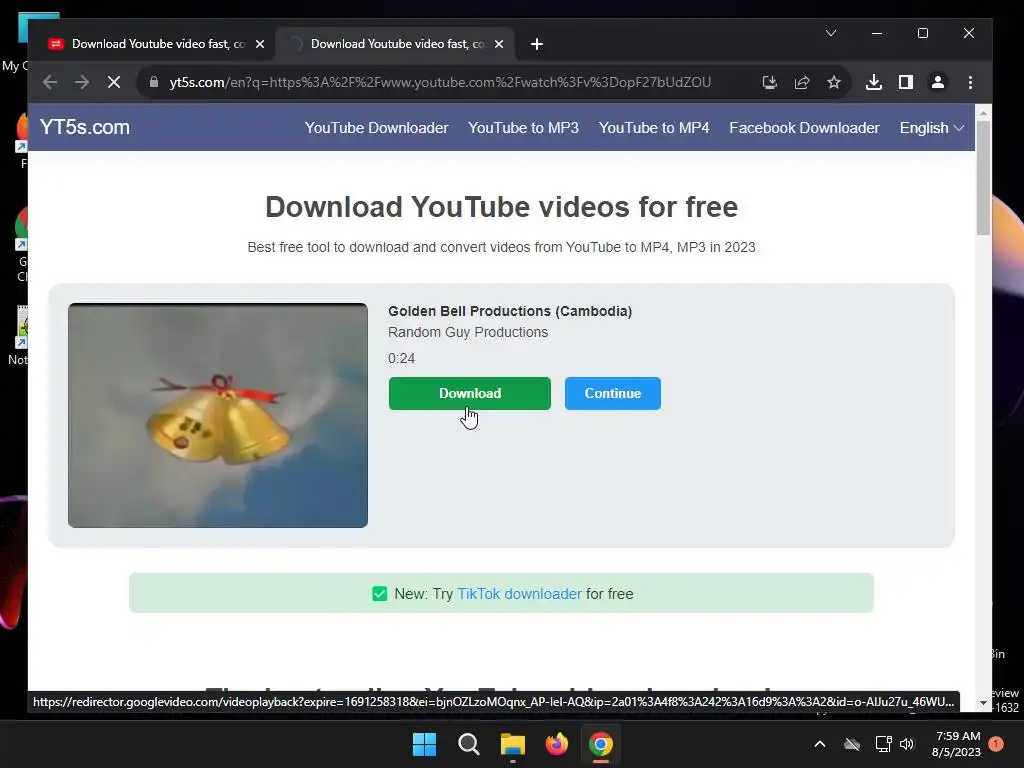Open notification badge in taskbar

tap(996, 744)
